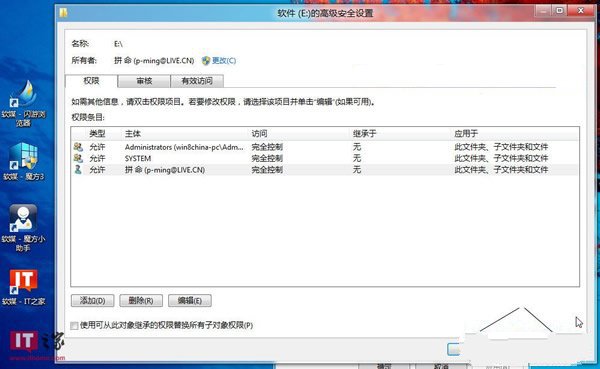Click 允许 in the Administrators row
Screen dimensions: 600x369
coord(97,147)
